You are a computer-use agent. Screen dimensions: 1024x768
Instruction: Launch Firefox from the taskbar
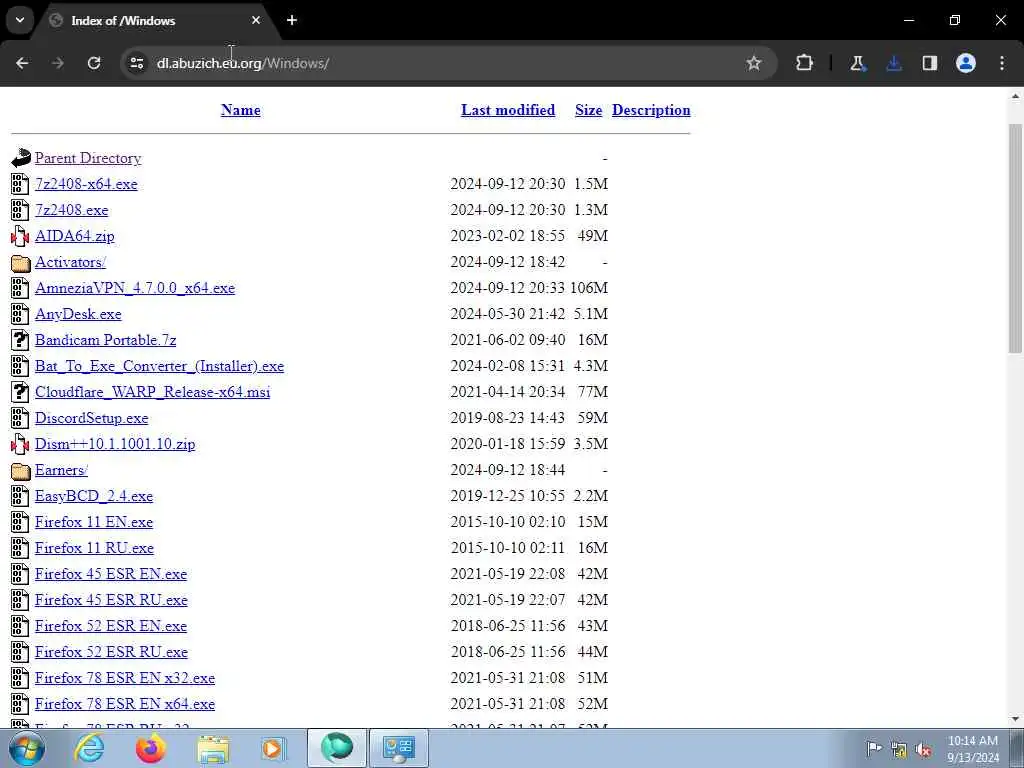pyautogui.click(x=151, y=748)
